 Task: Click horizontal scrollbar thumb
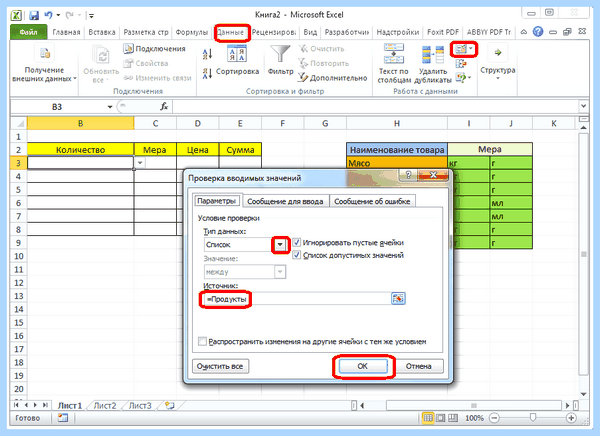474,405
